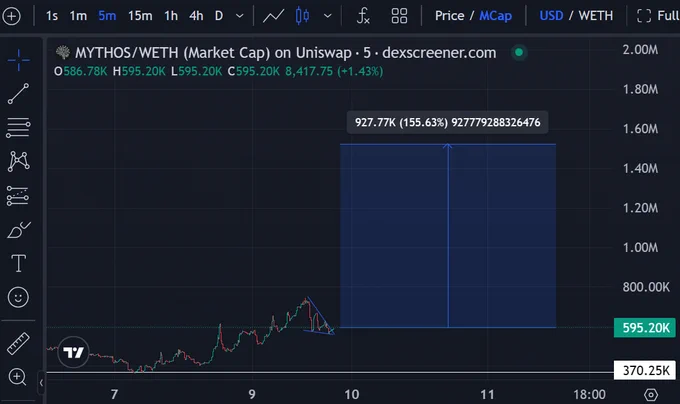The height and width of the screenshot is (404, 680).
Task: Select the 1m timeframe
Action: coord(78,16)
